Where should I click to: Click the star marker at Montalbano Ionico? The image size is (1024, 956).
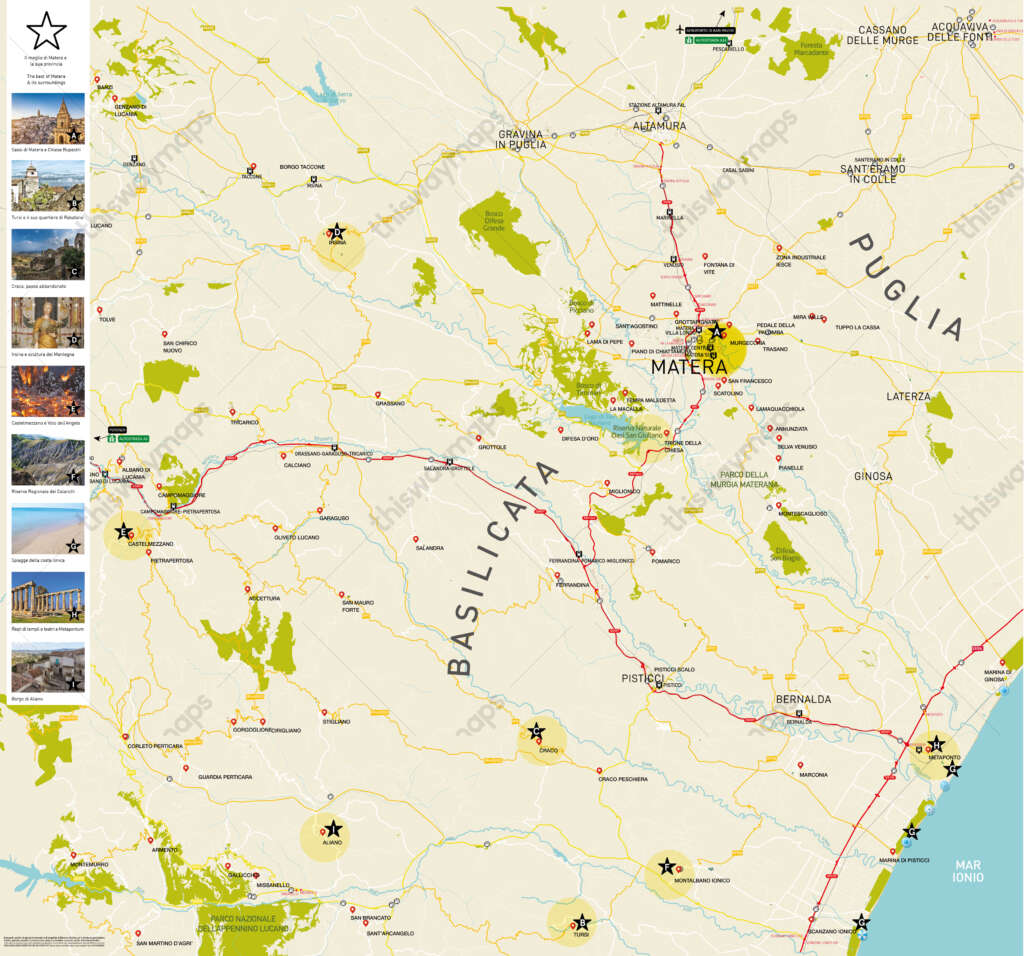pyautogui.click(x=667, y=867)
